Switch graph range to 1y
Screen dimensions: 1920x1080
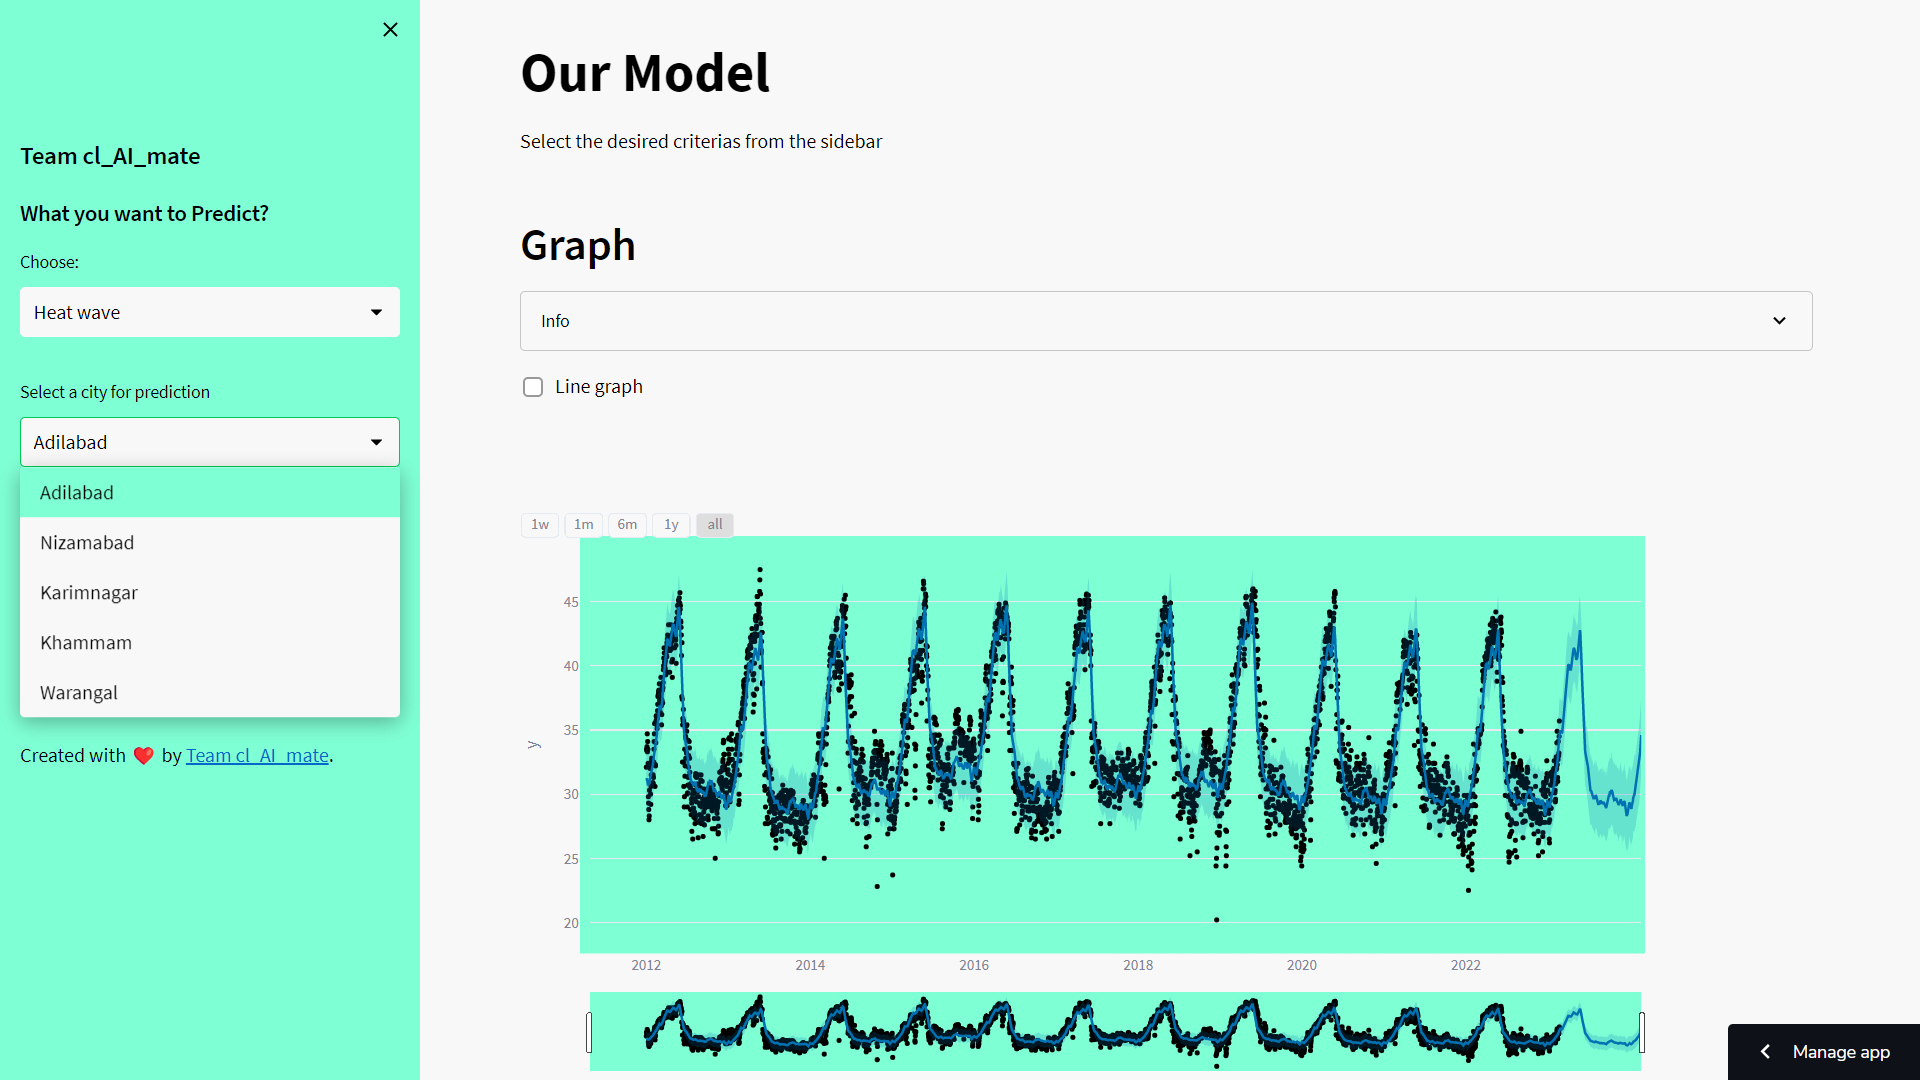pos(671,525)
